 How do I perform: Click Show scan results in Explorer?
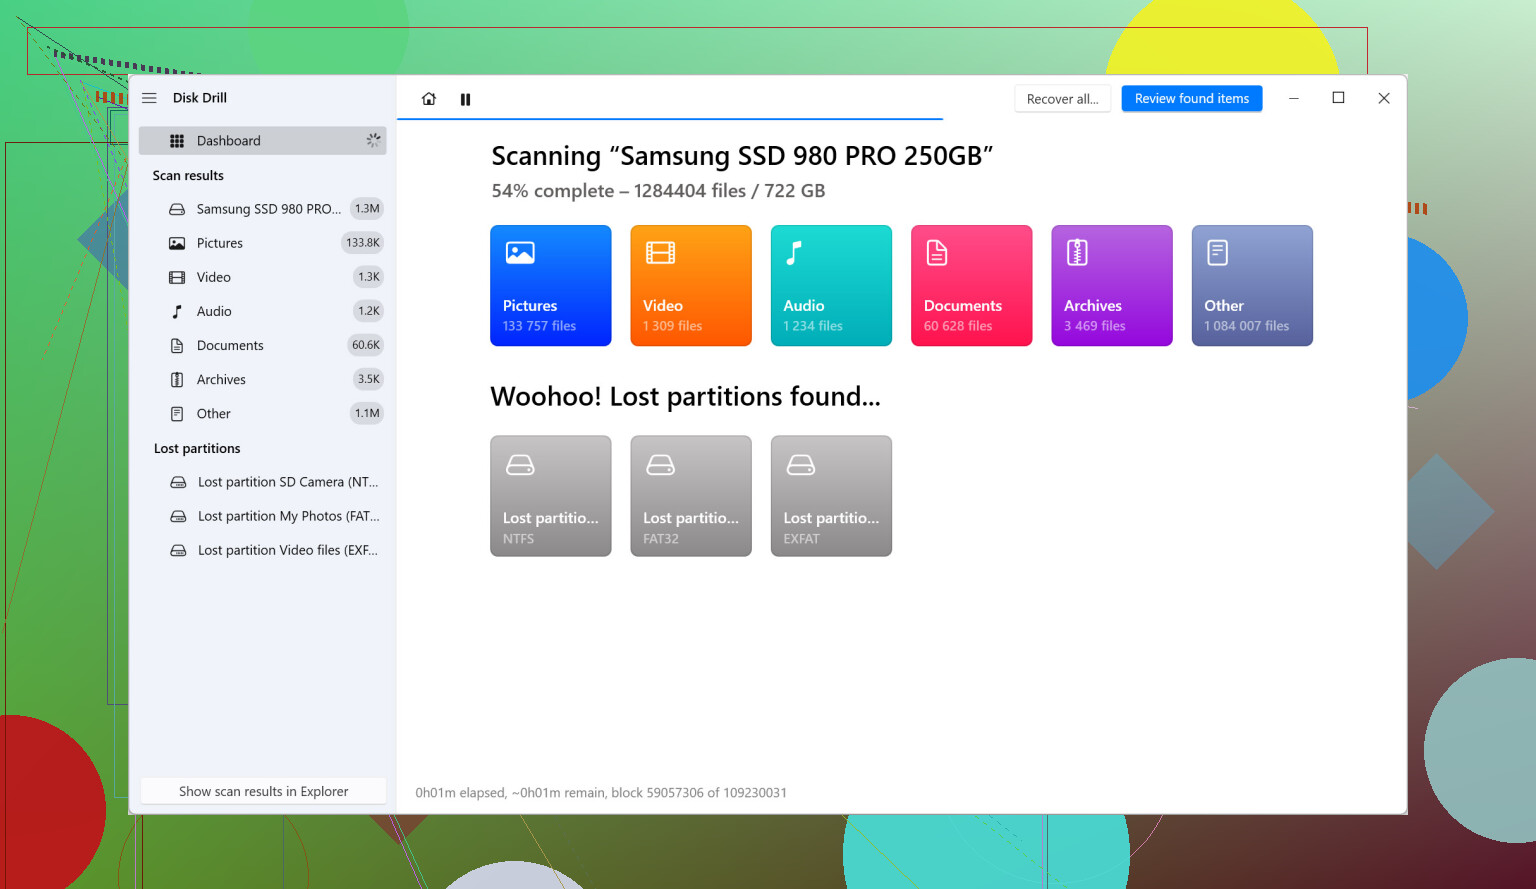tap(263, 791)
